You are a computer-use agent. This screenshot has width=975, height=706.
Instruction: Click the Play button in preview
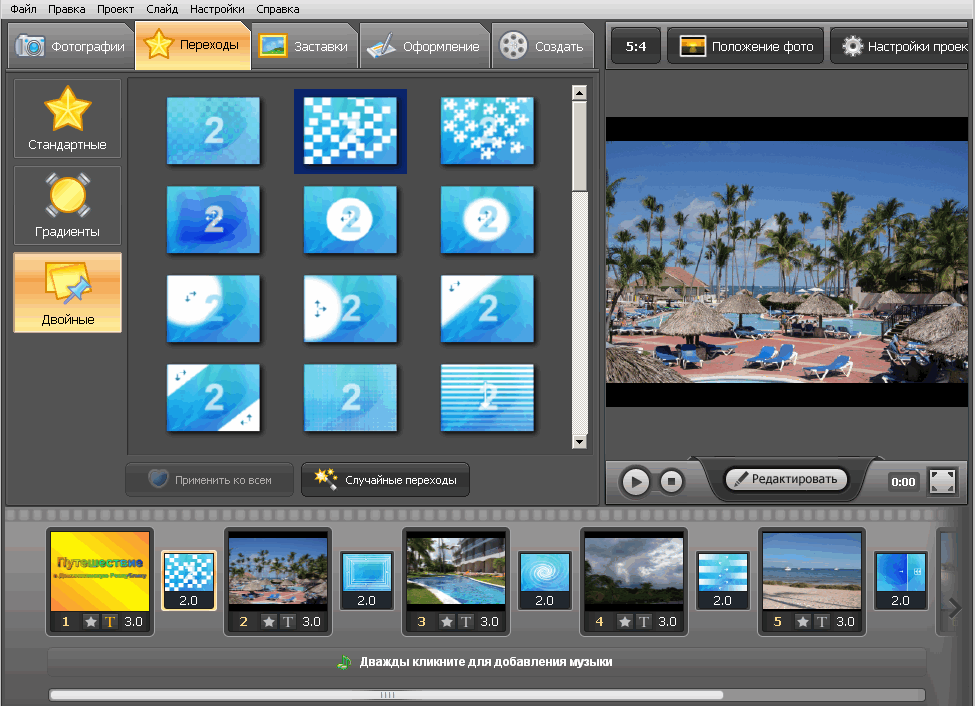click(x=635, y=482)
